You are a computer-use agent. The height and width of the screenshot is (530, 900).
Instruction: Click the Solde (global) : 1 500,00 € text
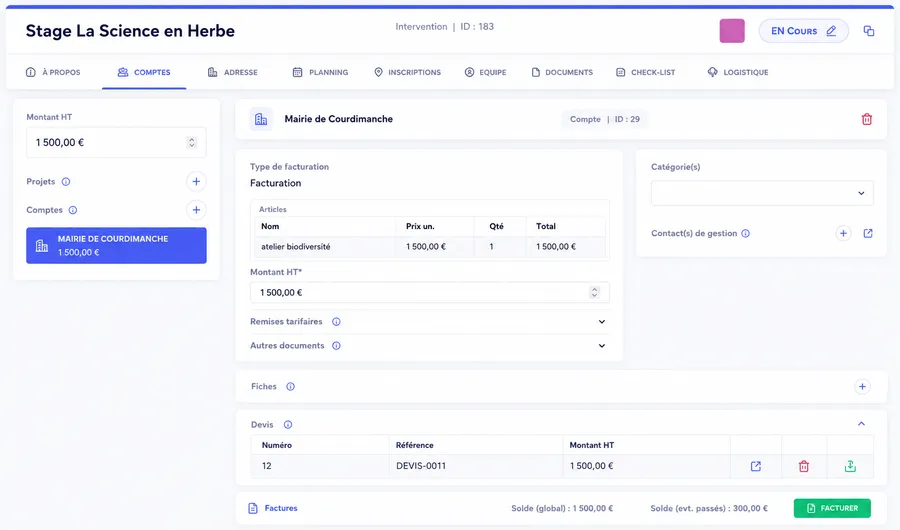click(562, 508)
